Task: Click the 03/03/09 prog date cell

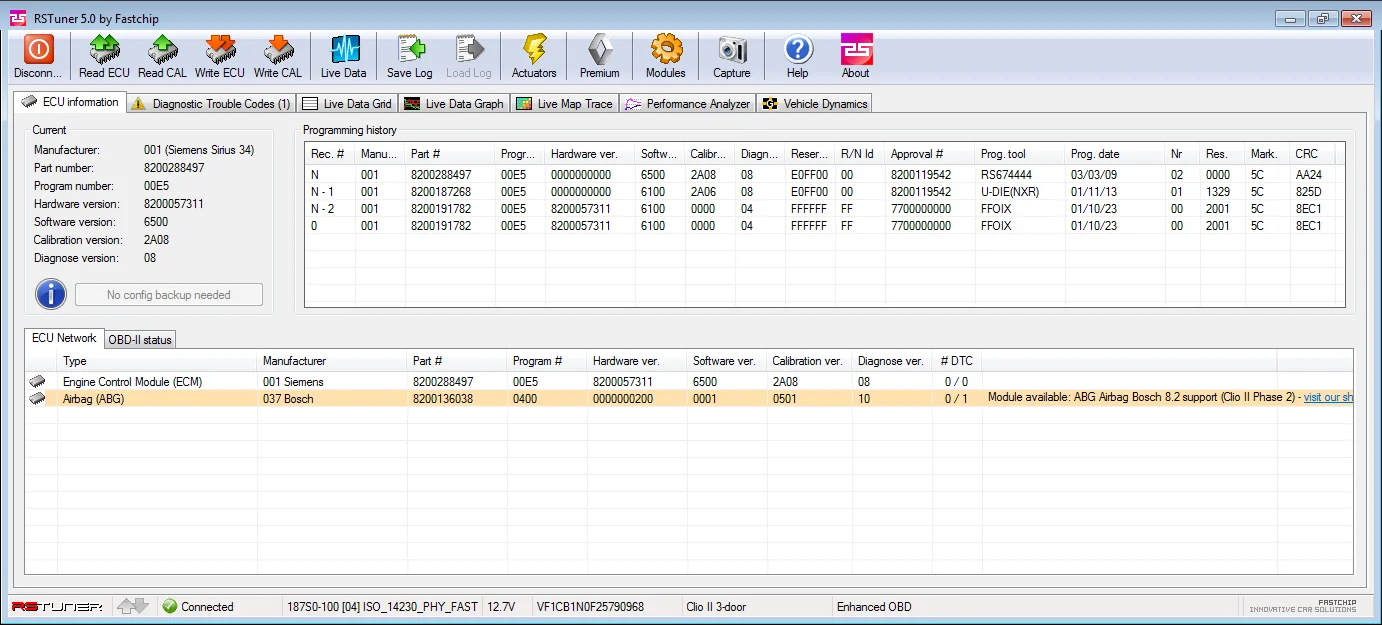Action: (x=1092, y=175)
